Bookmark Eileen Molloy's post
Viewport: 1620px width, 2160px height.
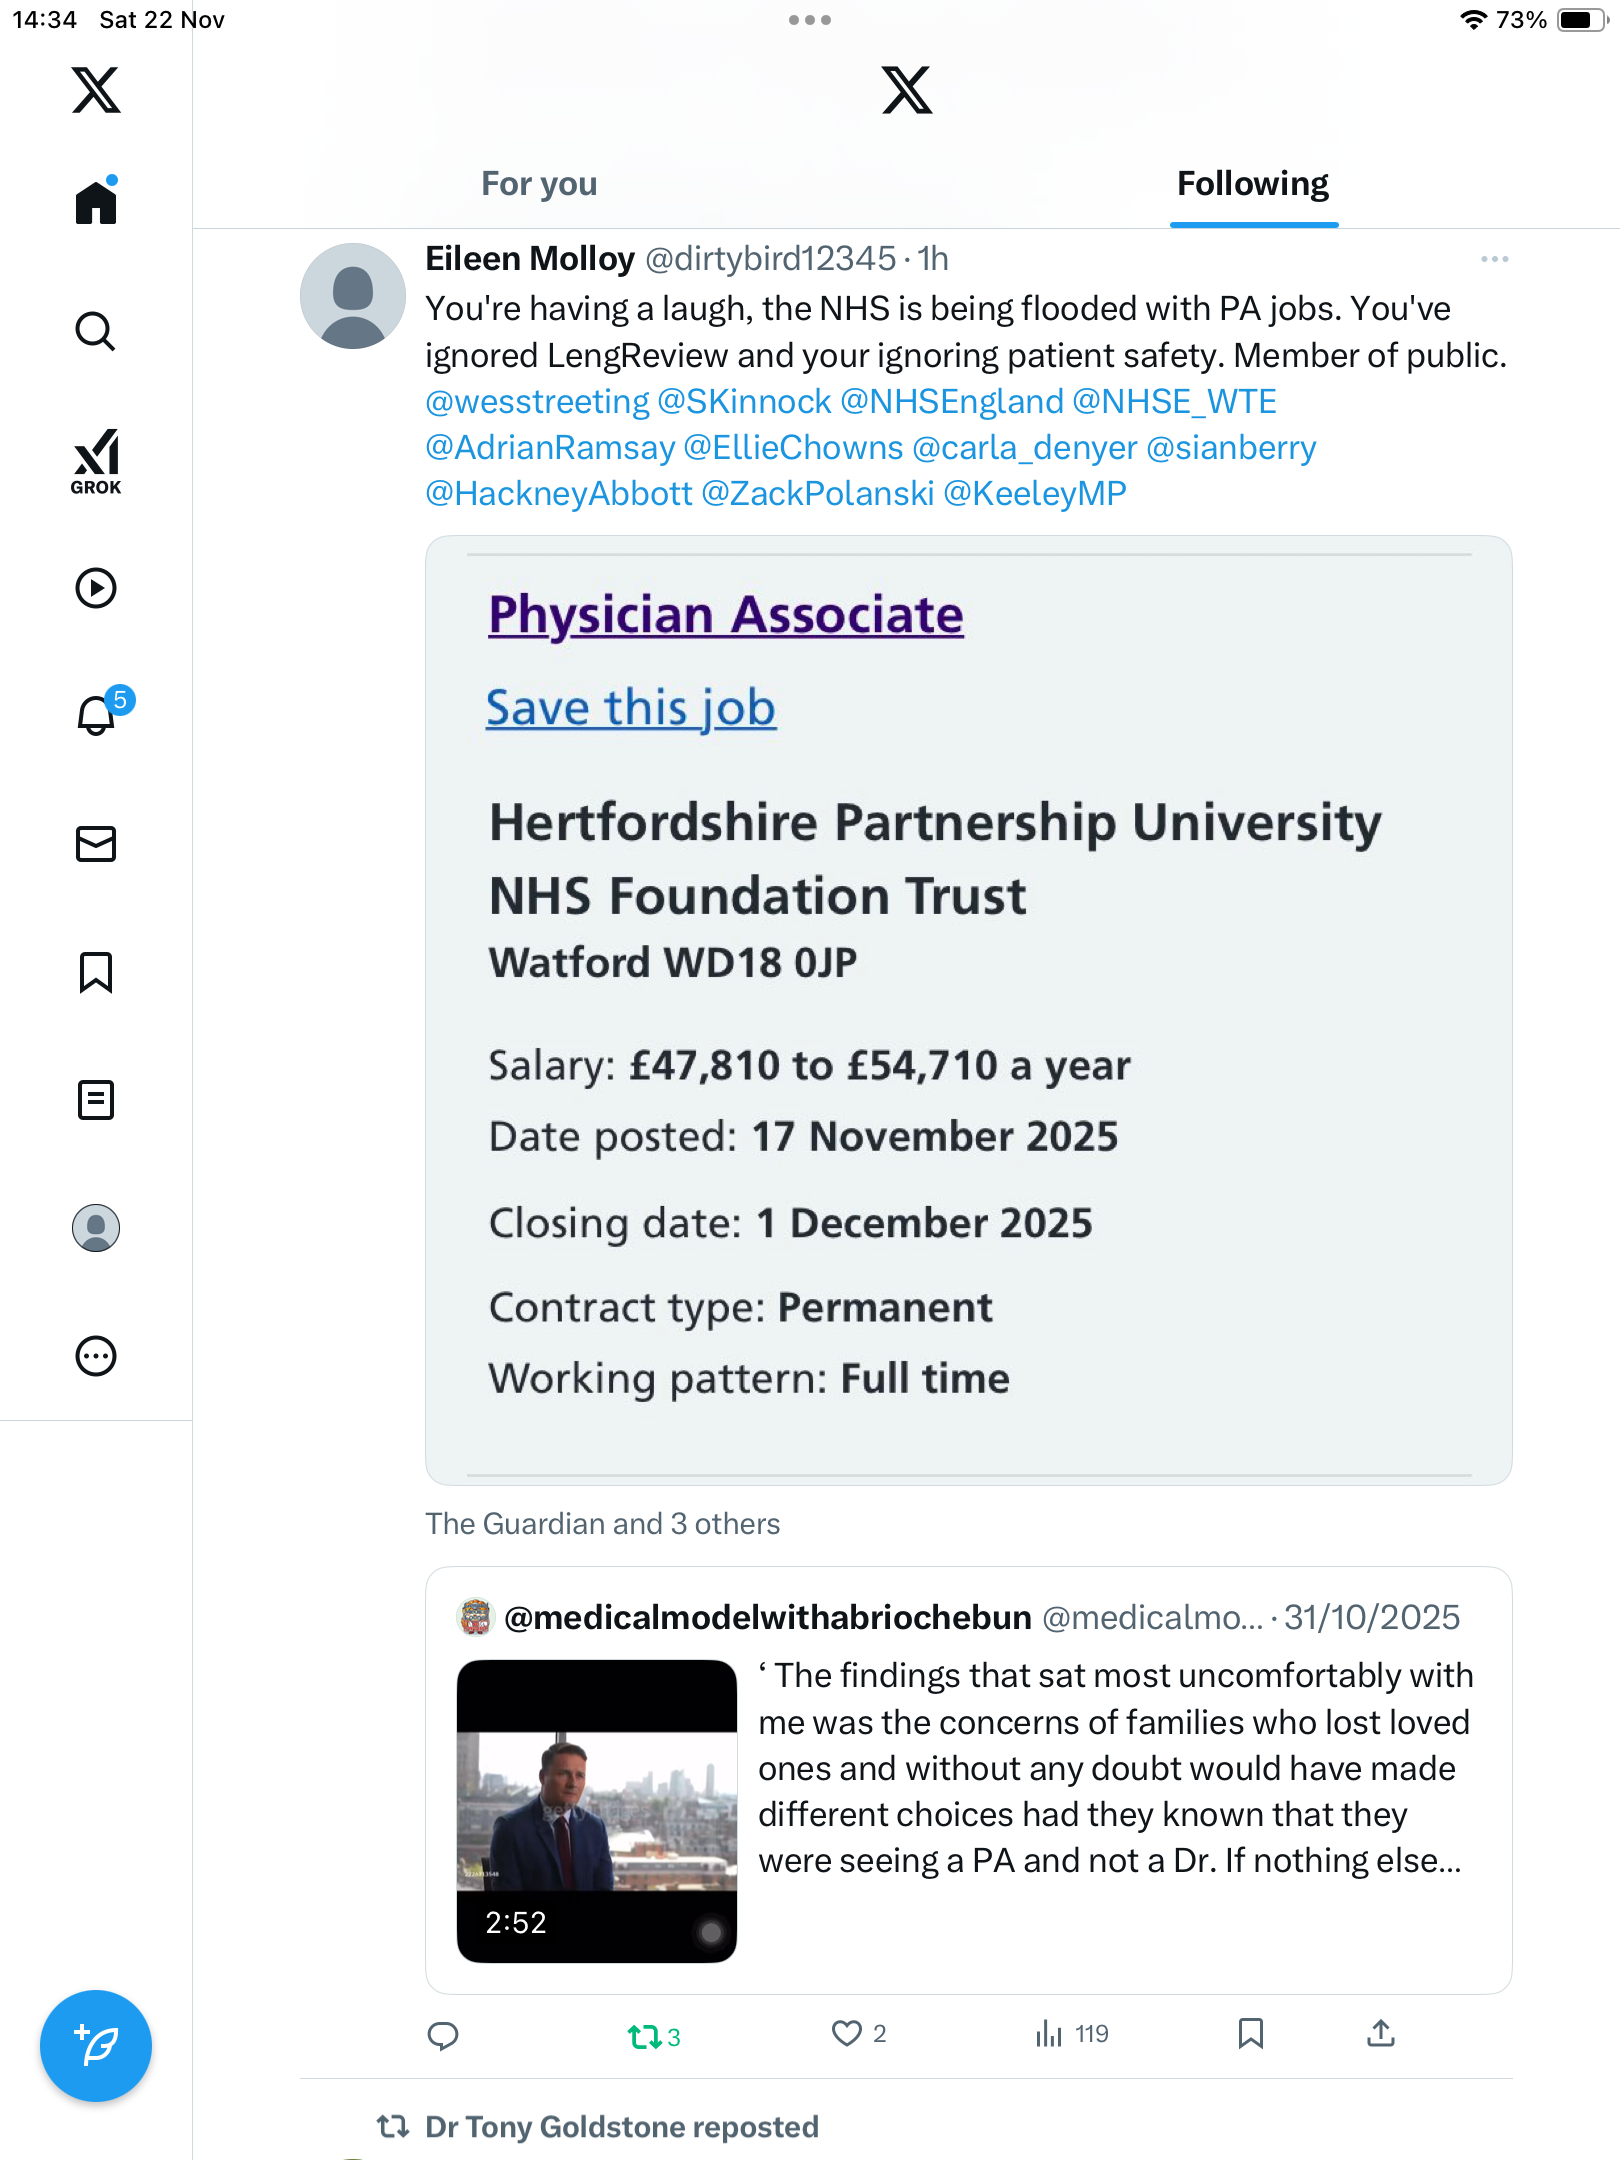click(x=1250, y=2034)
